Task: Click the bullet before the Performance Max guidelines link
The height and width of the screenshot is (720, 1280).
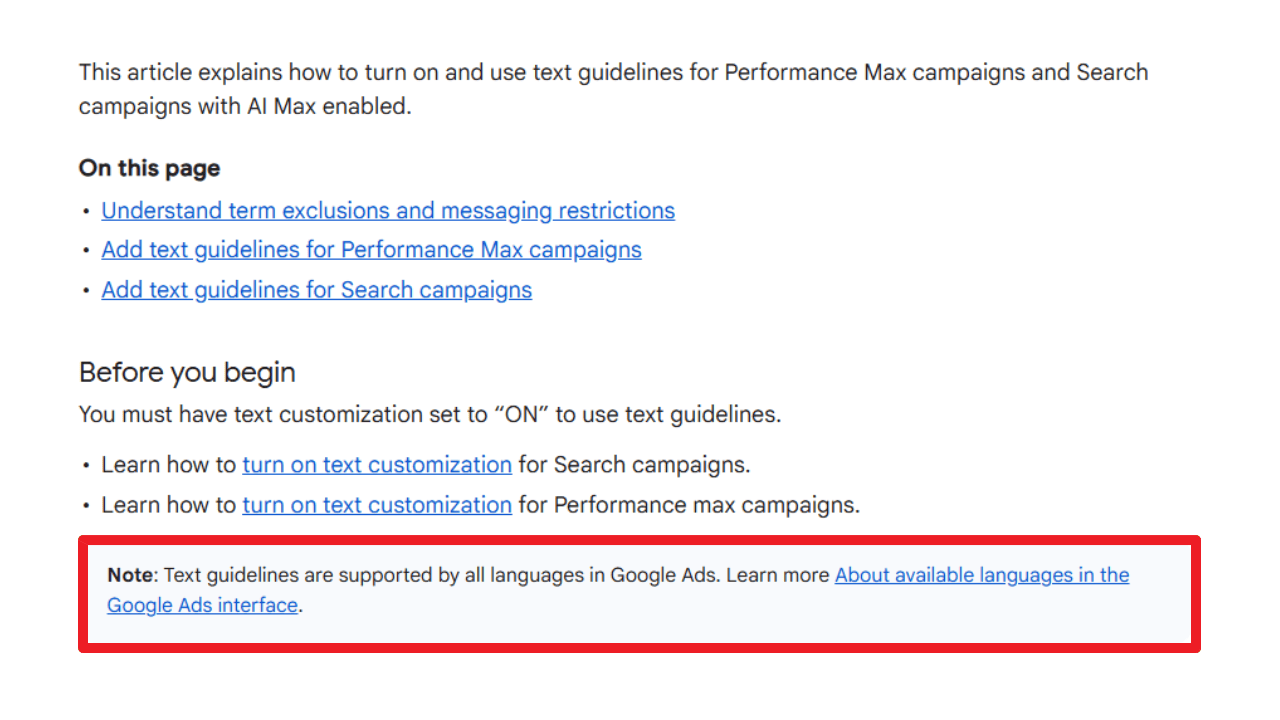Action: coord(86,251)
